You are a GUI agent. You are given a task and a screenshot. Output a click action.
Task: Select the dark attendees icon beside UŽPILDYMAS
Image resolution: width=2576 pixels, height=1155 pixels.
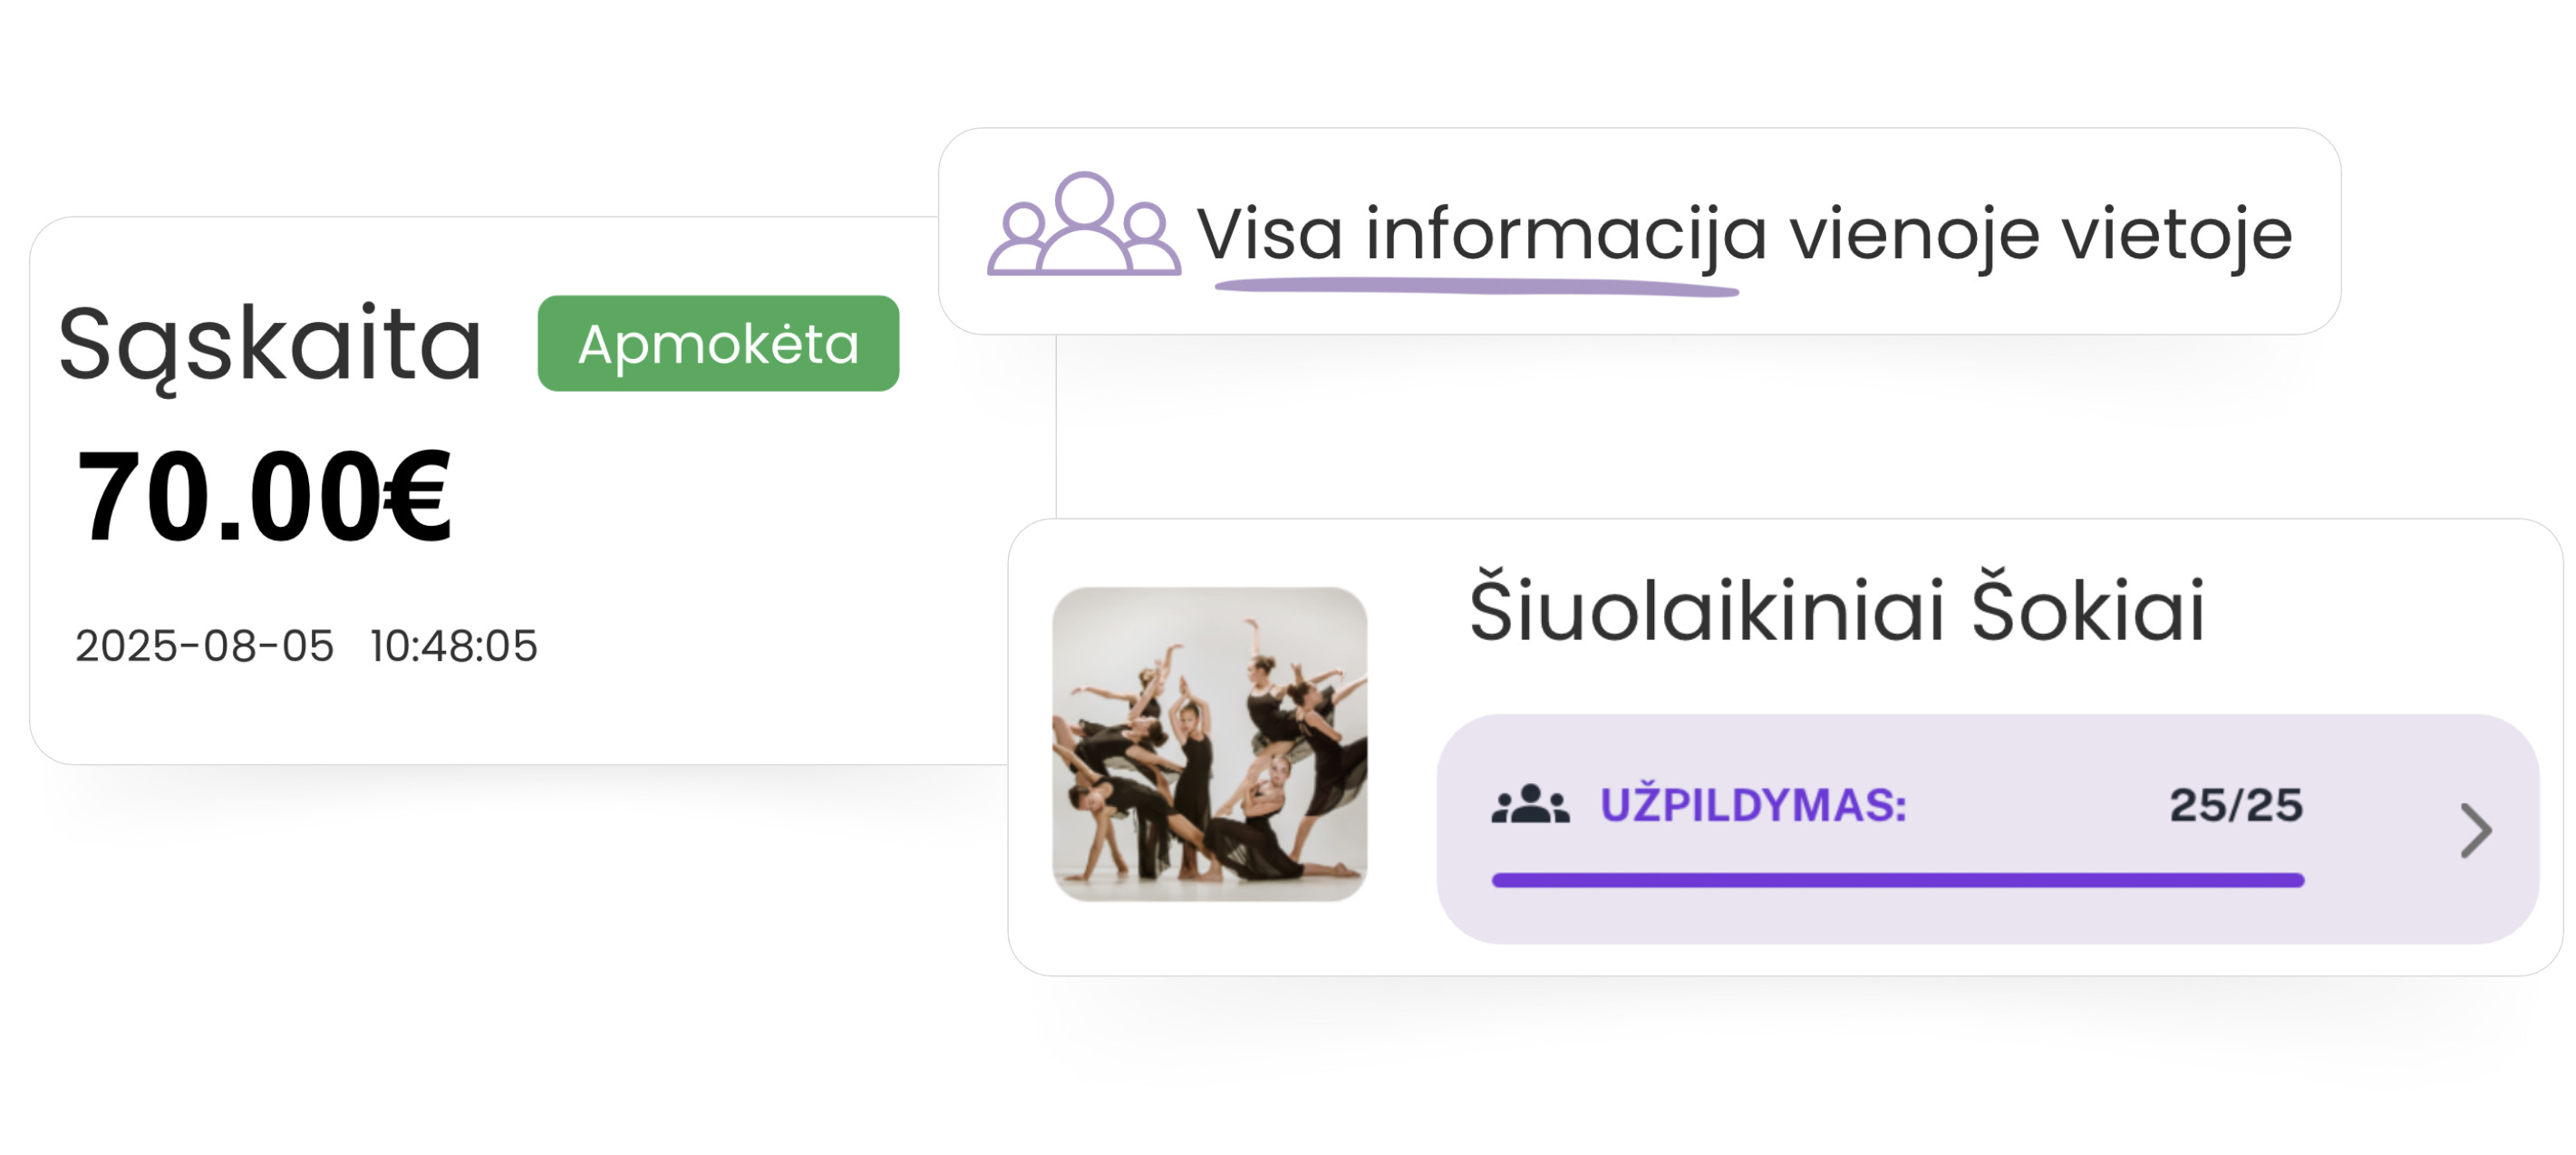(x=1529, y=806)
